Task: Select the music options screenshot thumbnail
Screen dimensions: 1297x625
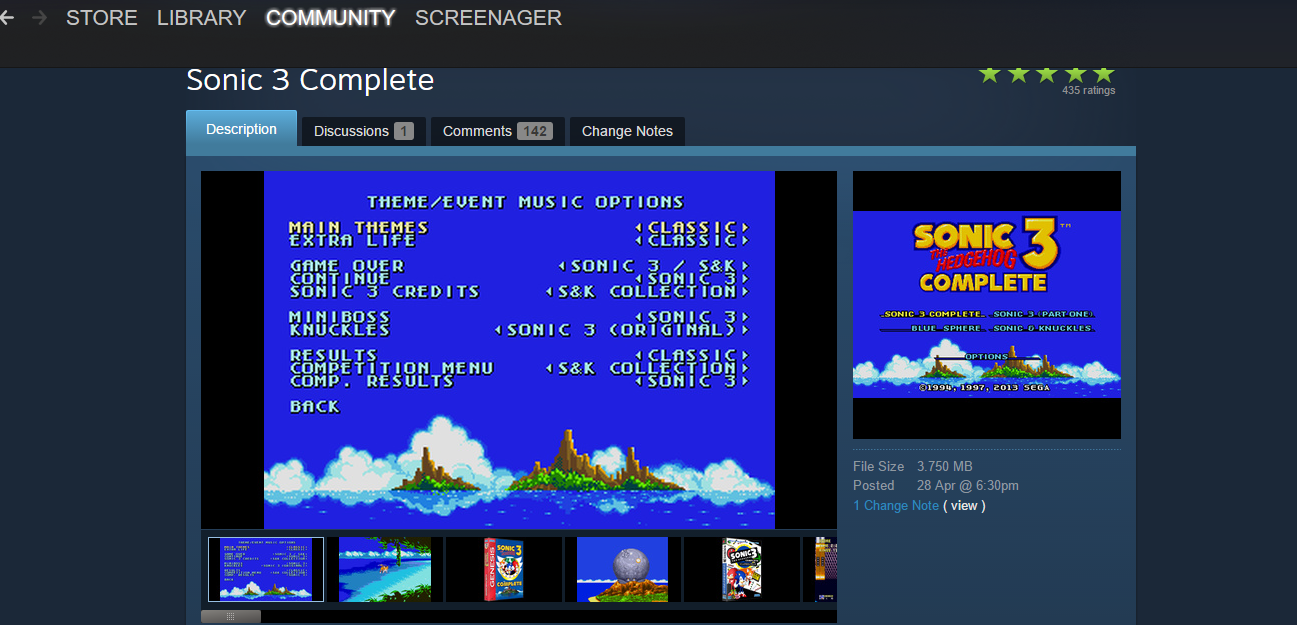Action: 266,569
